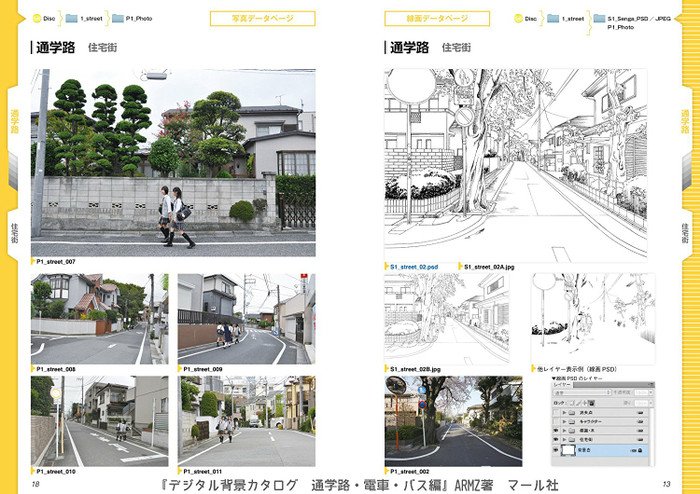The width and height of the screenshot is (700, 494).
Task: Show the キャラクター layer group
Action: [x=555, y=421]
